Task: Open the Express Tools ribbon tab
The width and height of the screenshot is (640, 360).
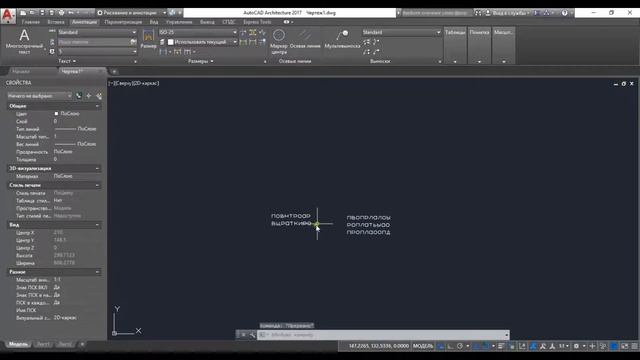Action: [257, 22]
